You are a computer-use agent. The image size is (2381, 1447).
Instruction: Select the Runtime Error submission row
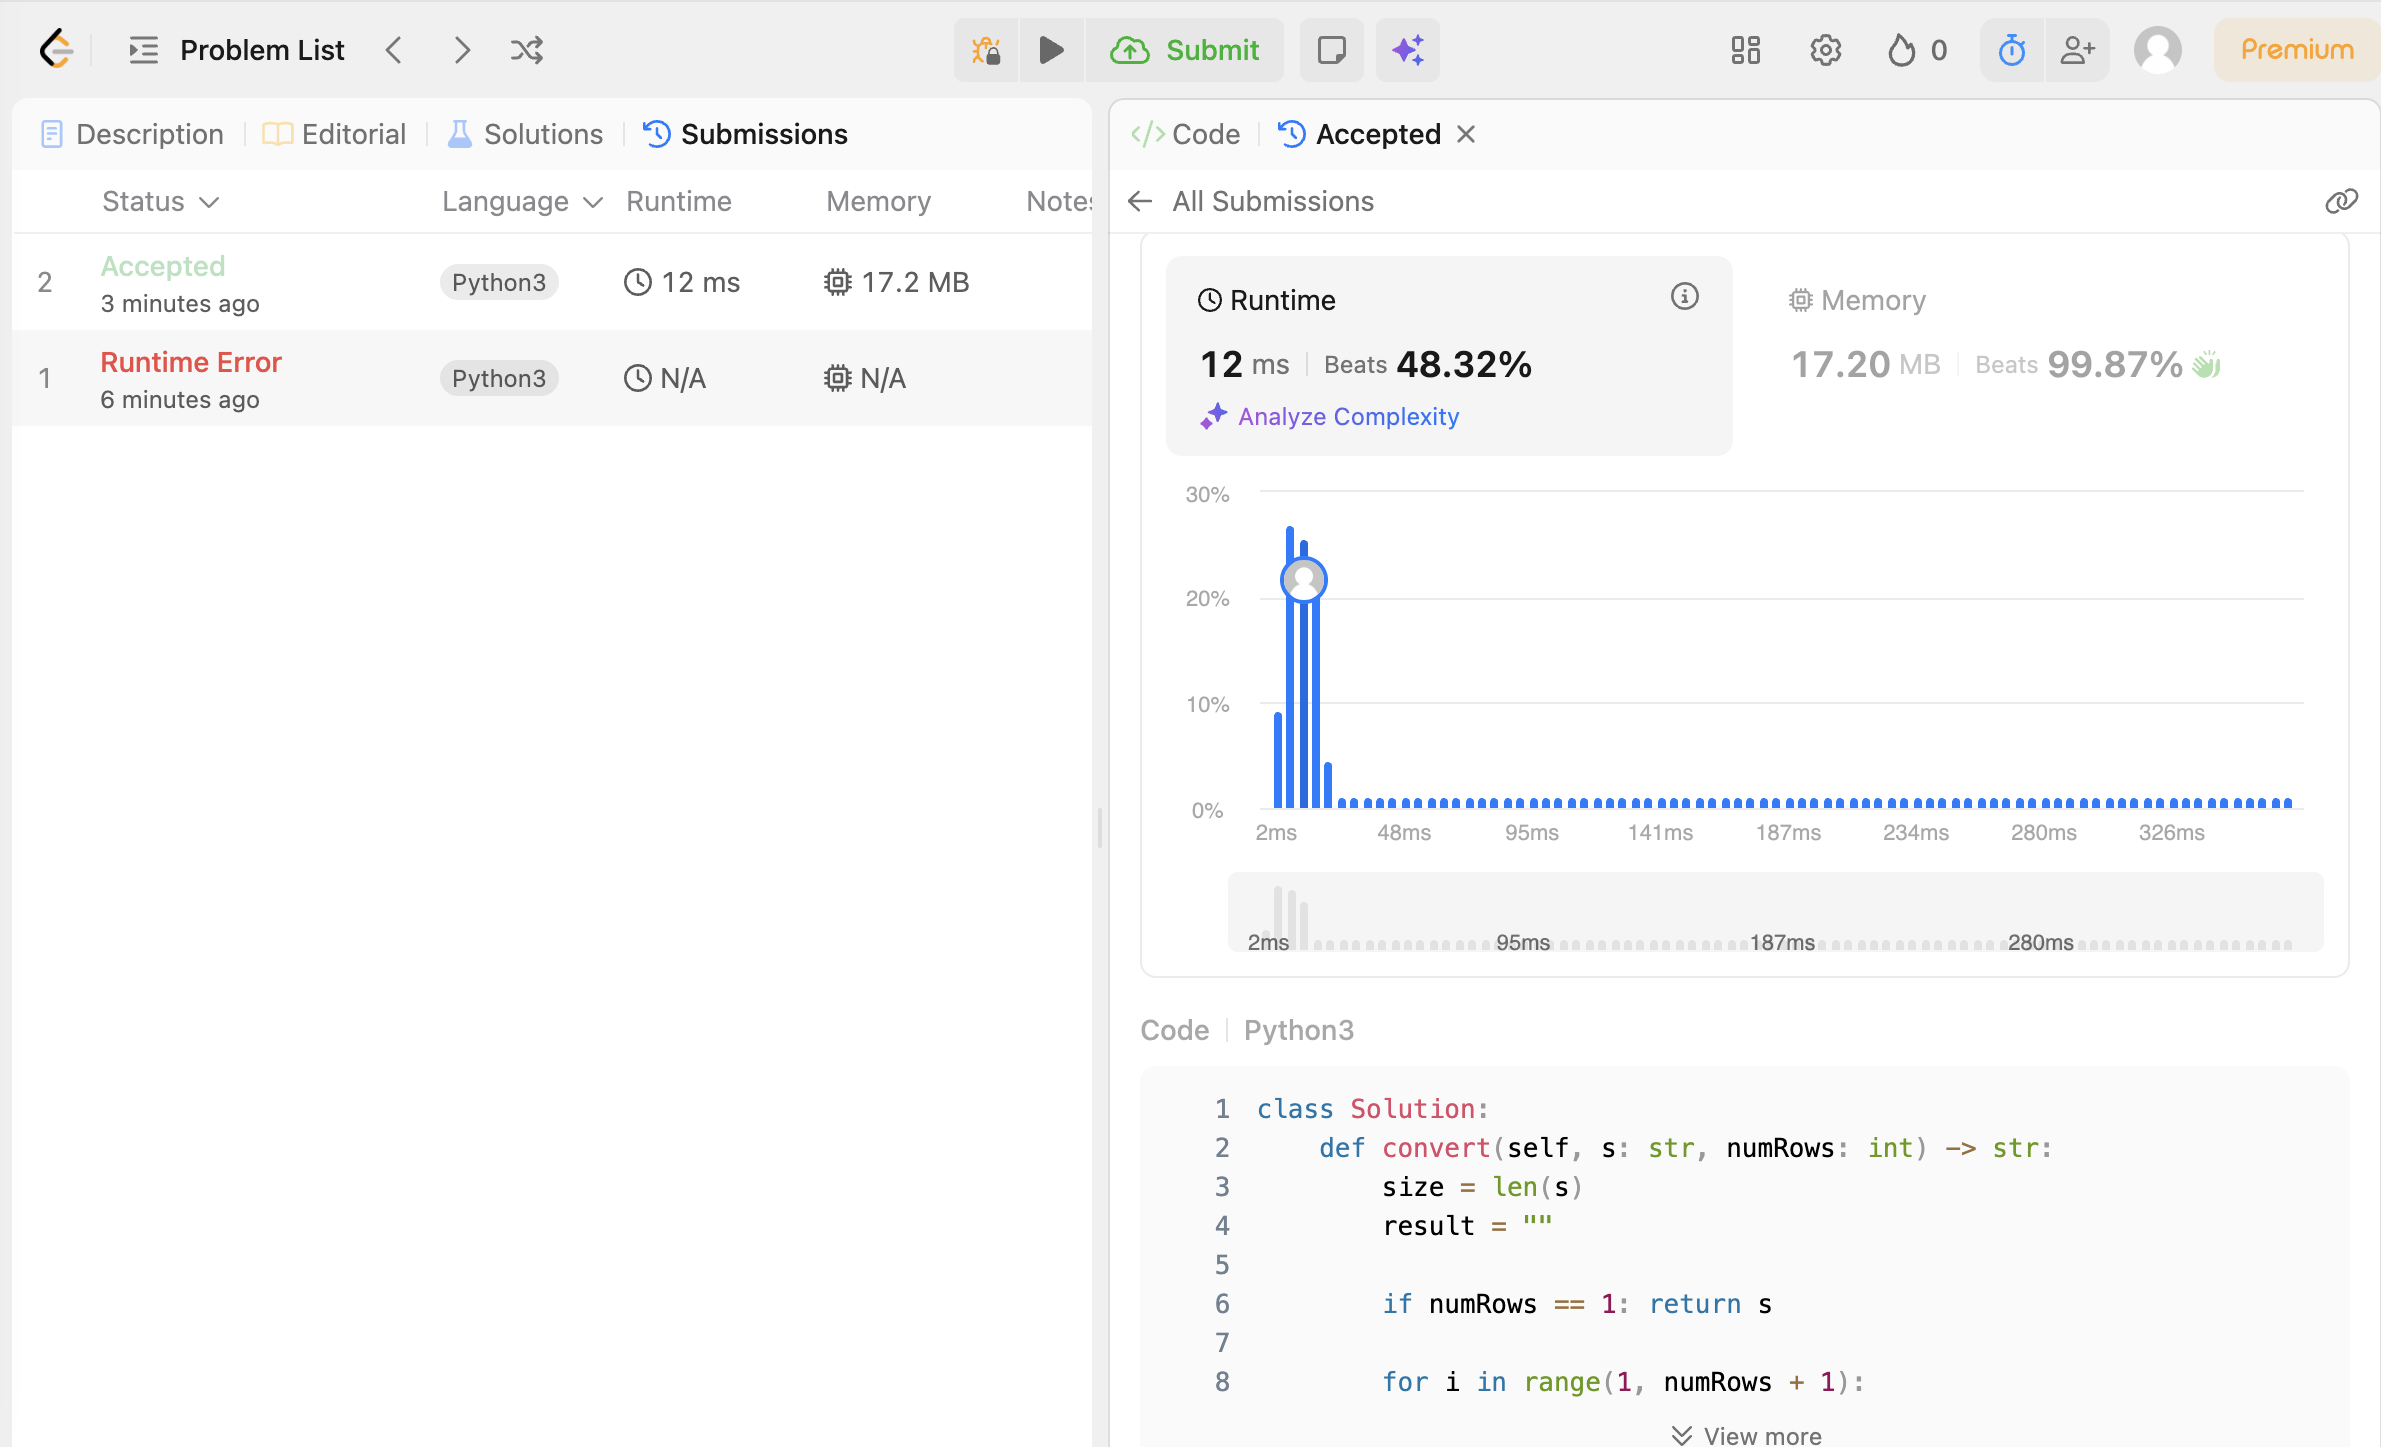click(552, 378)
